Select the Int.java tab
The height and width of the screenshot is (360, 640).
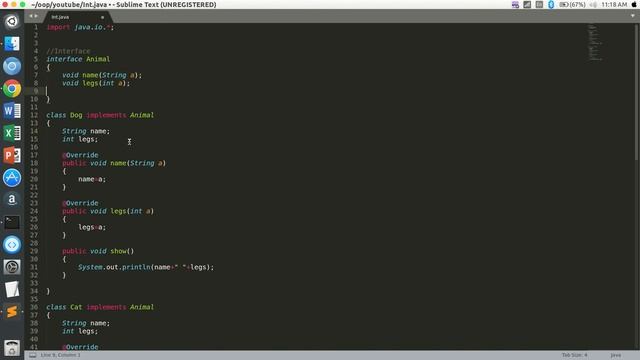tap(77, 17)
